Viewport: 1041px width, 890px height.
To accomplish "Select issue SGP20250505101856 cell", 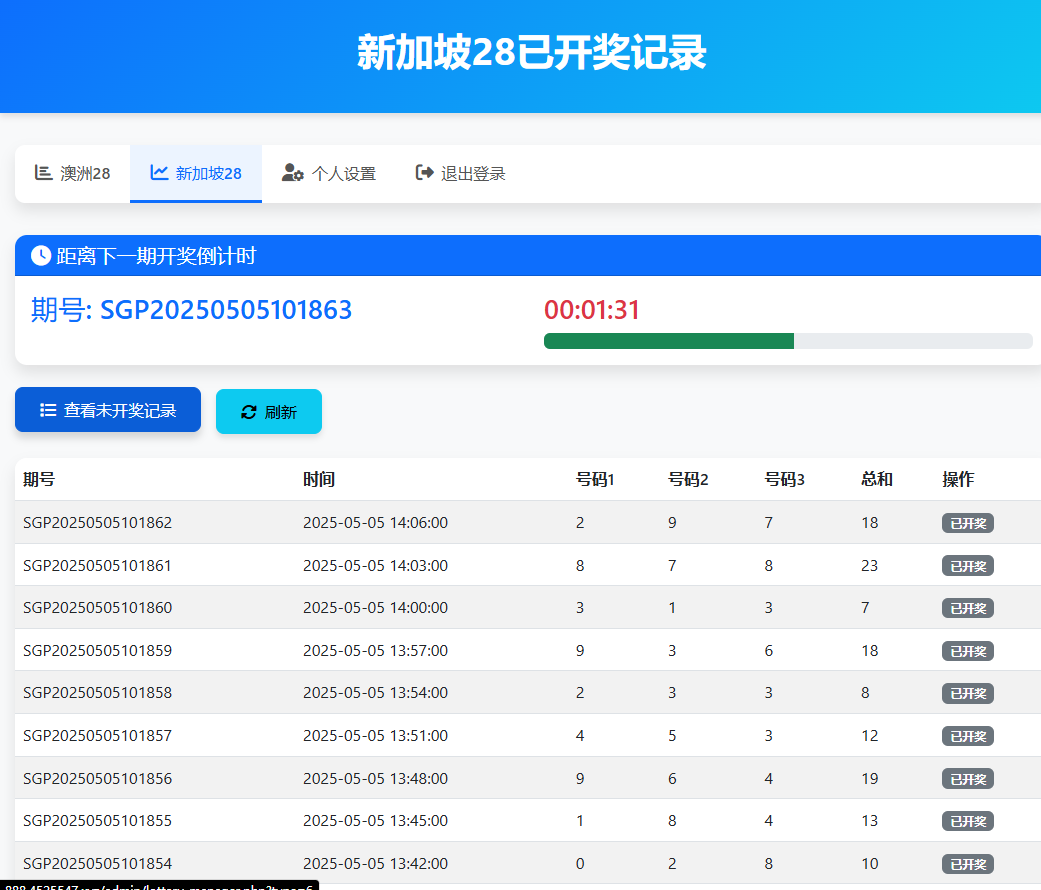I will click(x=98, y=778).
